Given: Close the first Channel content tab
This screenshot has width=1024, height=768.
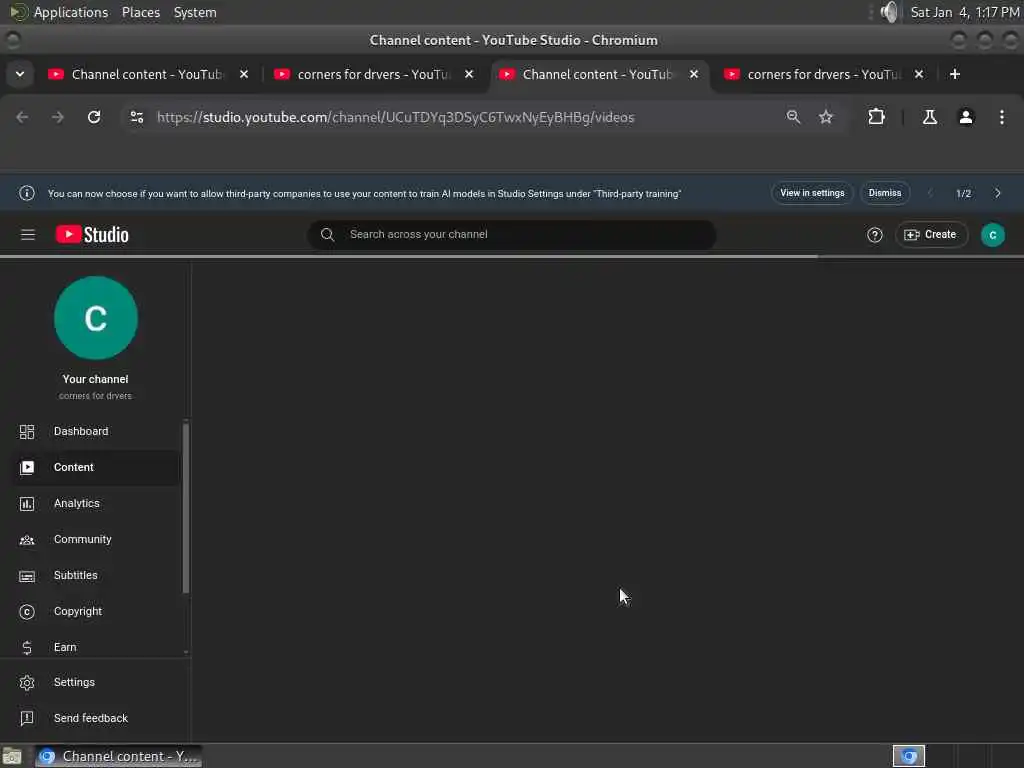Looking at the screenshot, I should [244, 74].
